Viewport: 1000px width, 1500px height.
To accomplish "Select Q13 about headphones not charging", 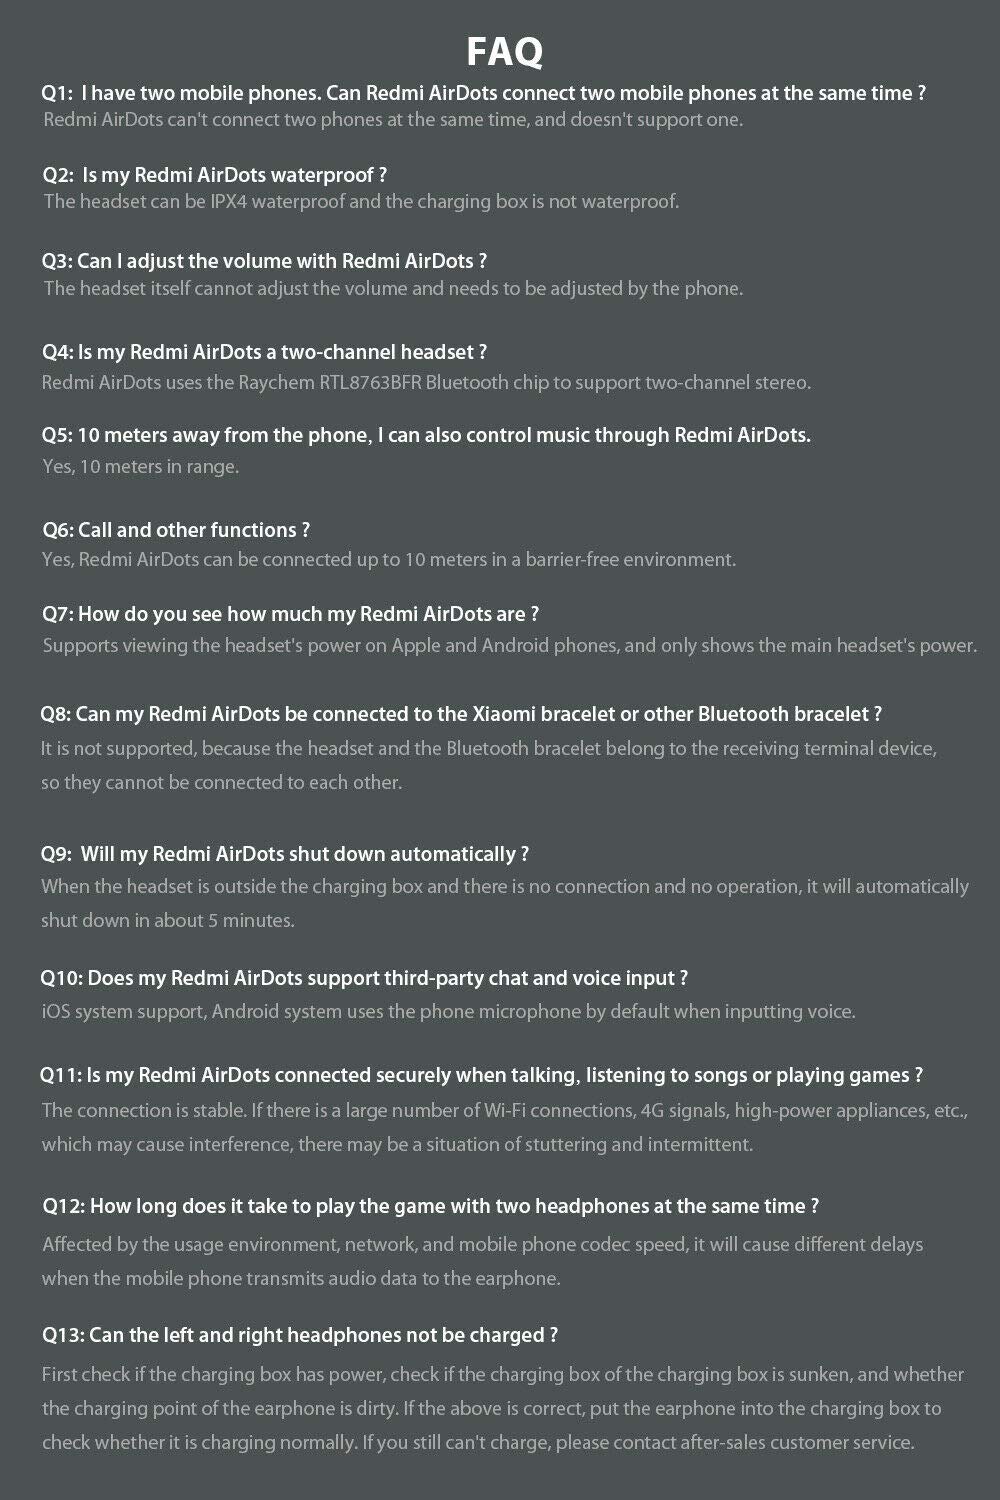I will (x=300, y=1335).
